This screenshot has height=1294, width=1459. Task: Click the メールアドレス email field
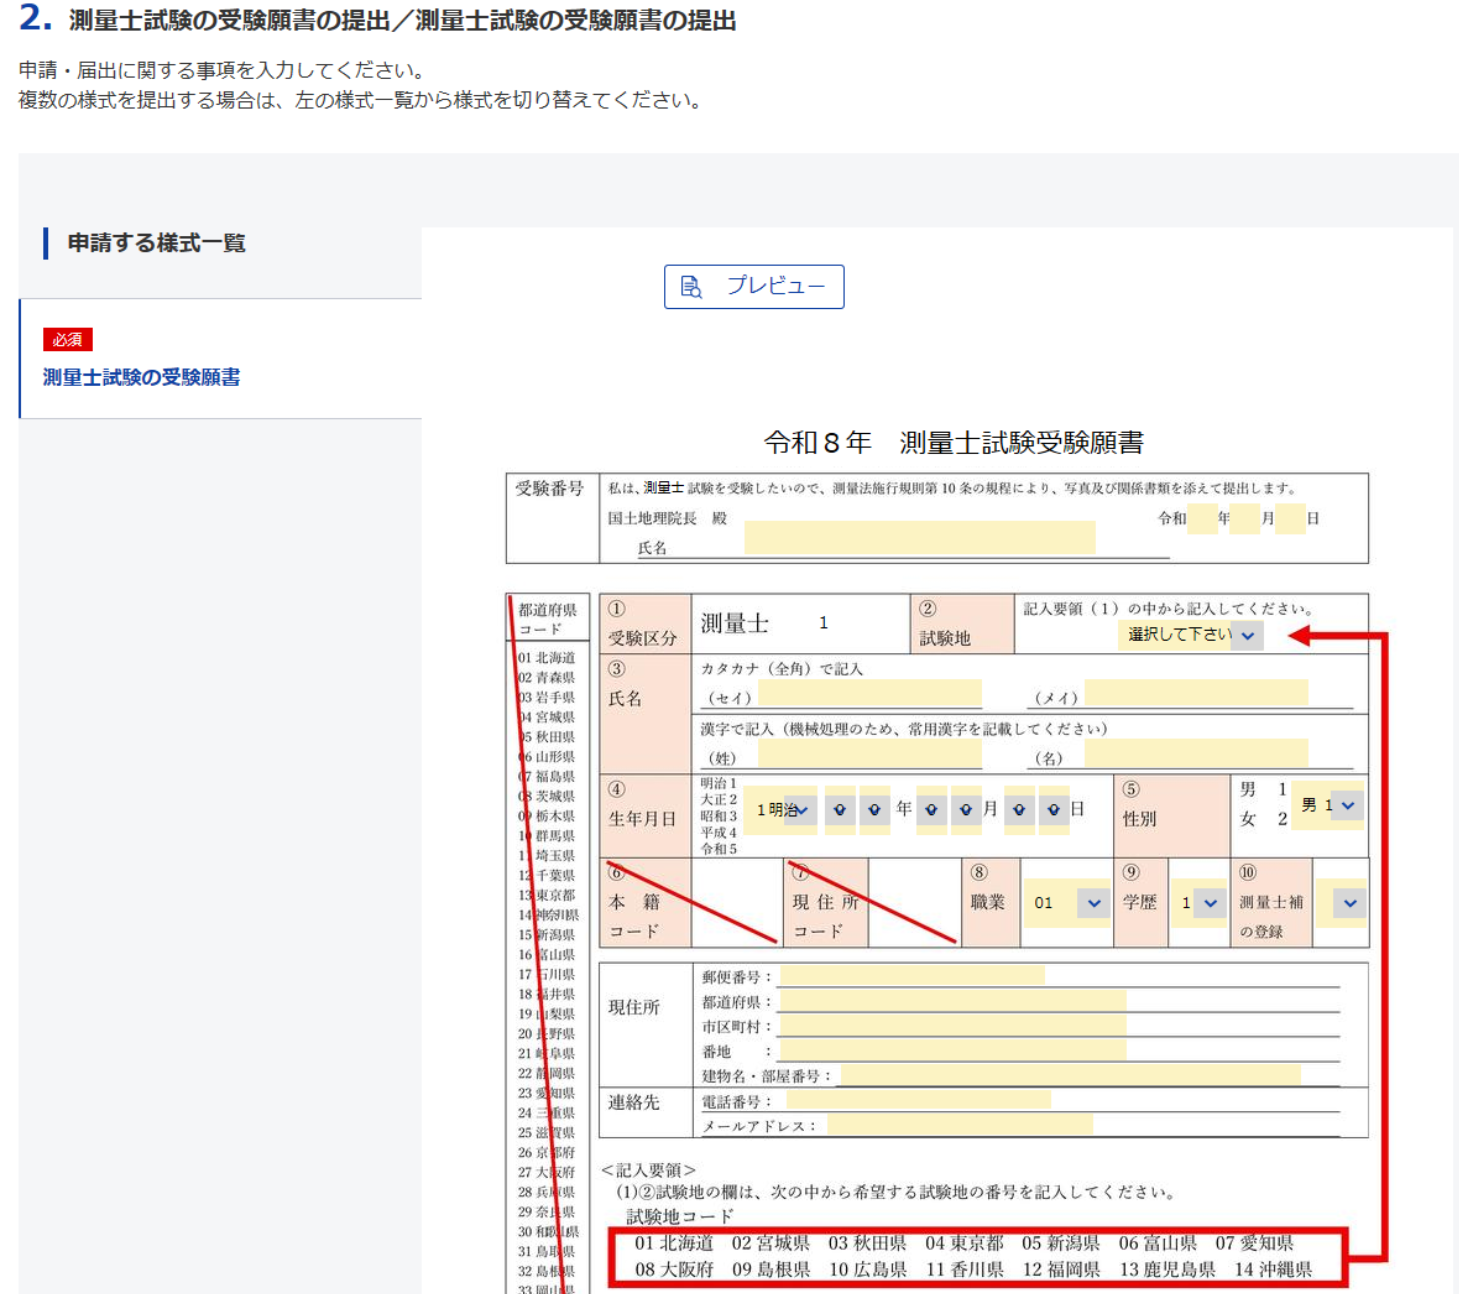(959, 1125)
